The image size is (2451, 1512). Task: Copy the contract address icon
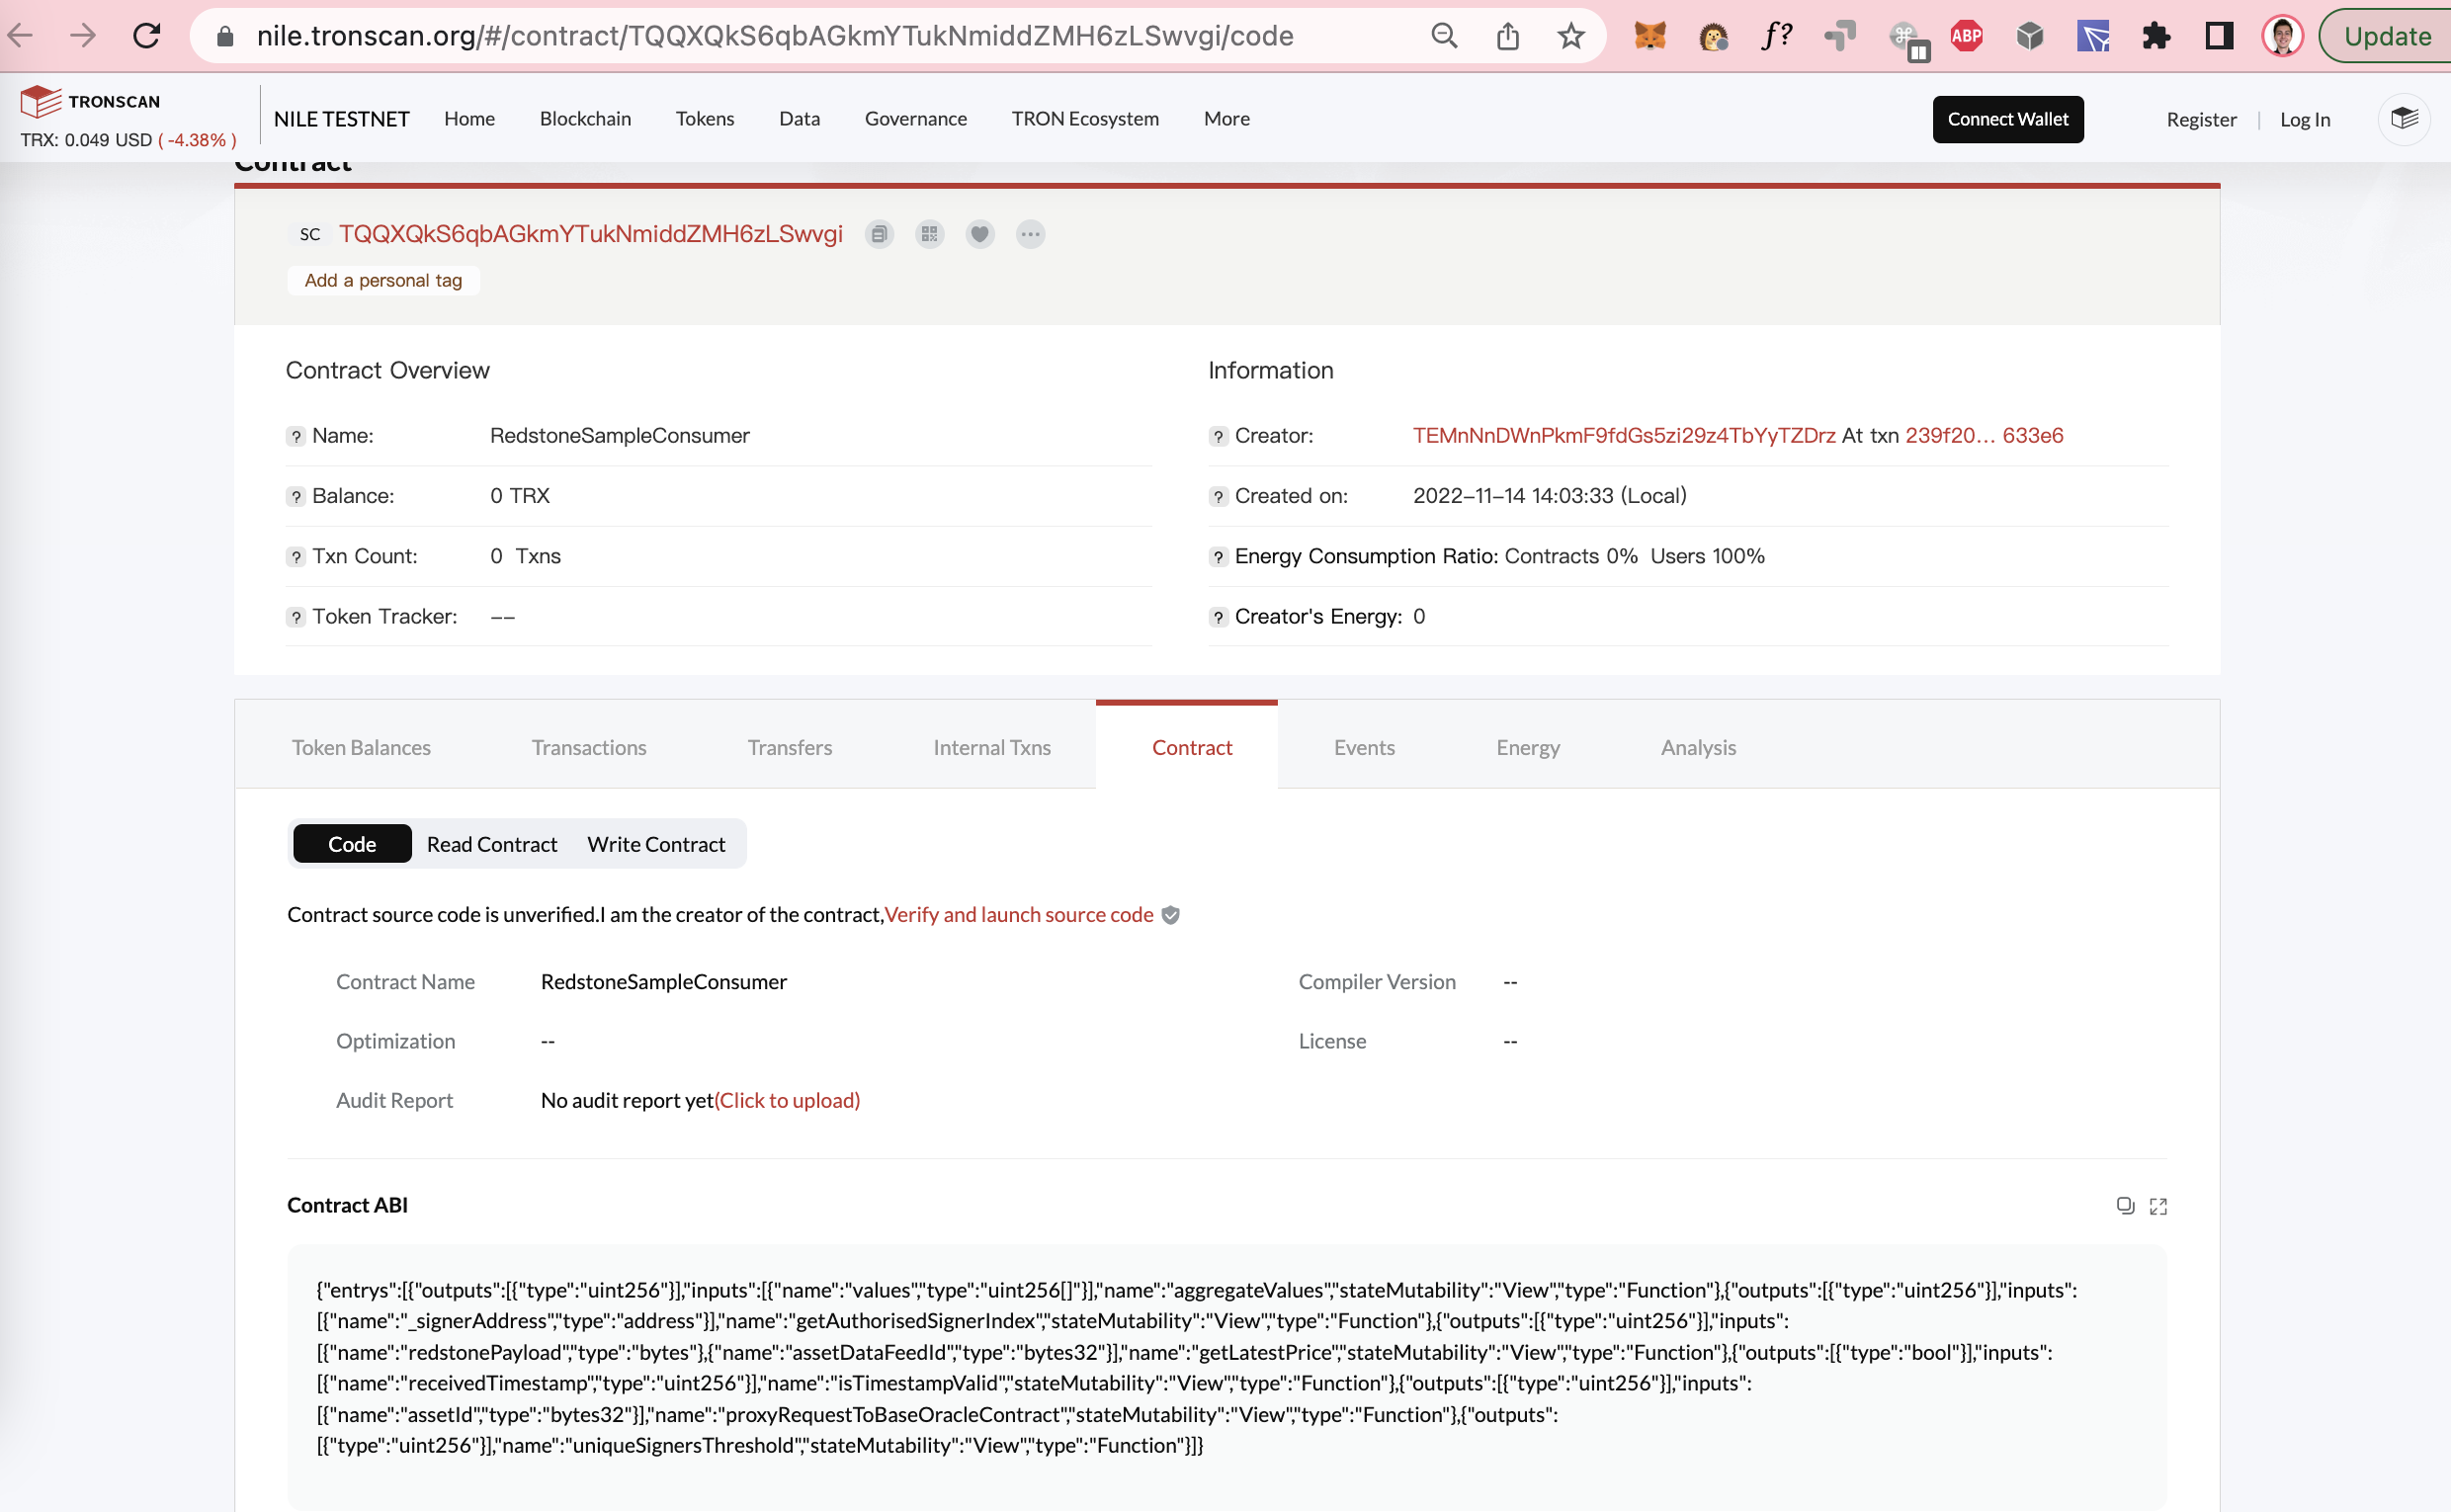879,234
